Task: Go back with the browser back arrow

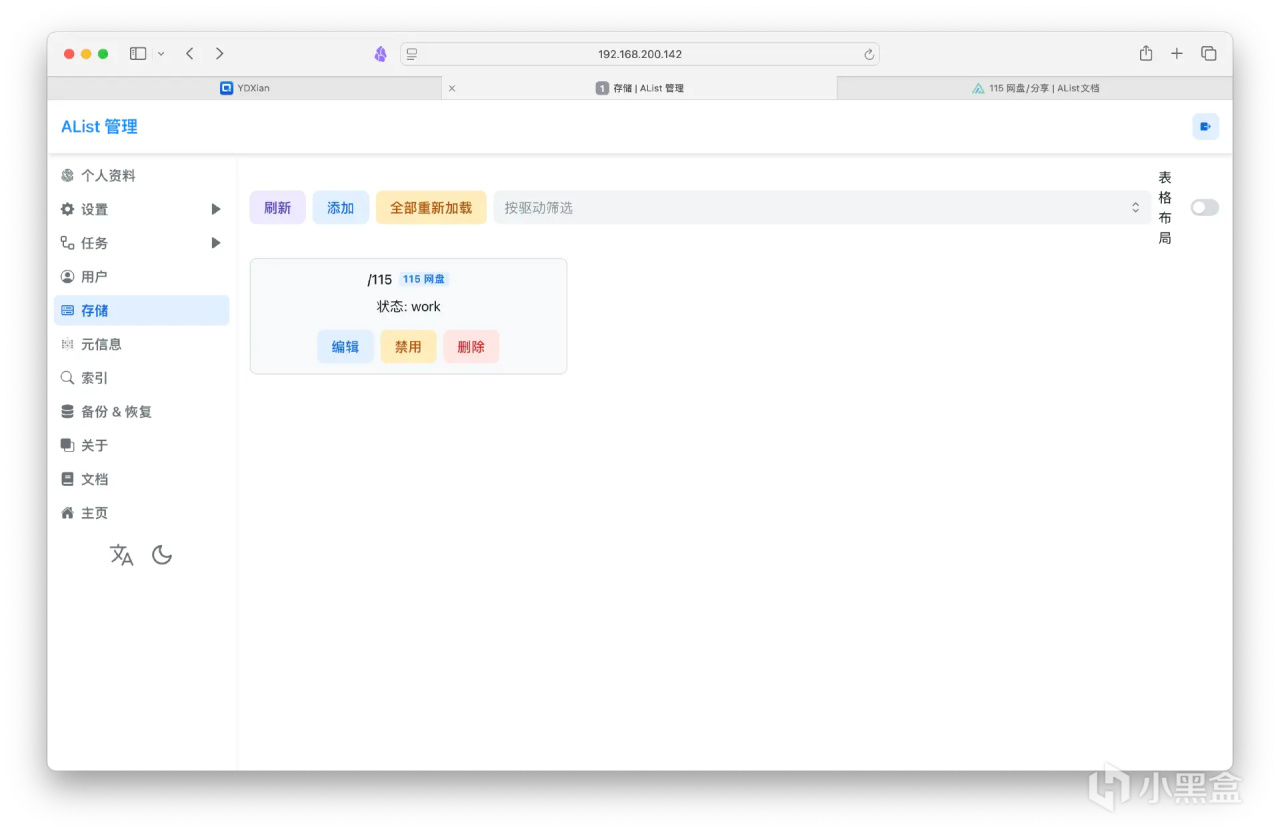Action: (x=190, y=54)
